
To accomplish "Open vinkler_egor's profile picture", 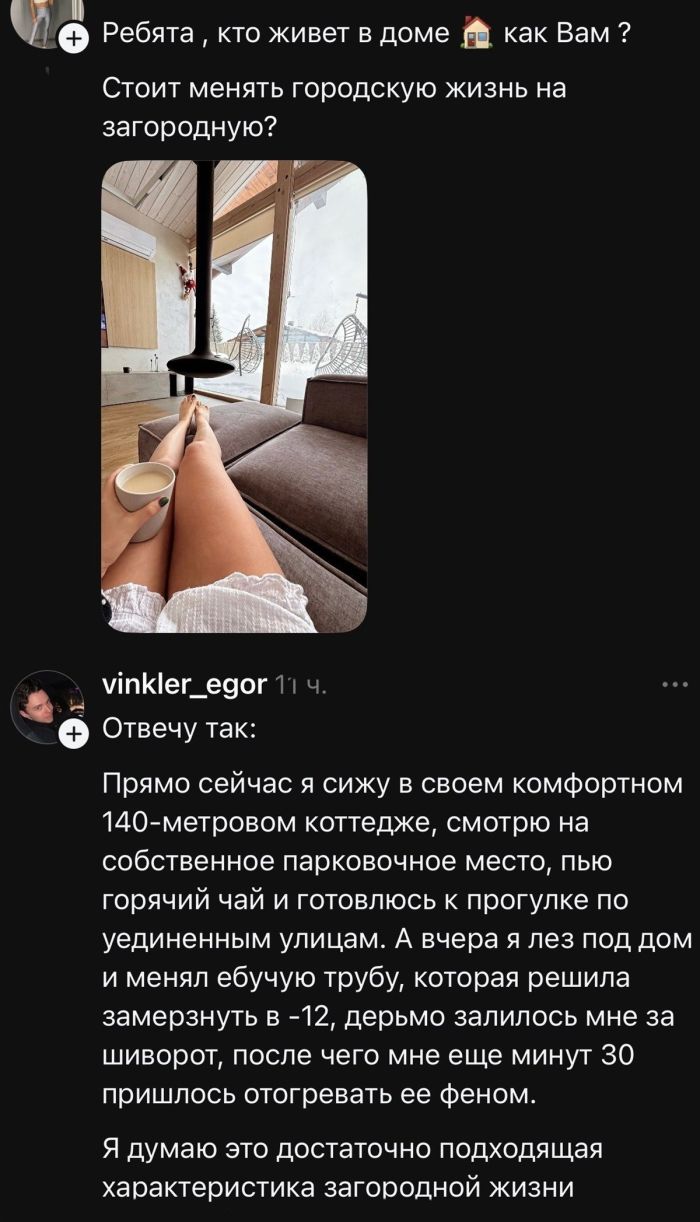I will pyautogui.click(x=46, y=707).
